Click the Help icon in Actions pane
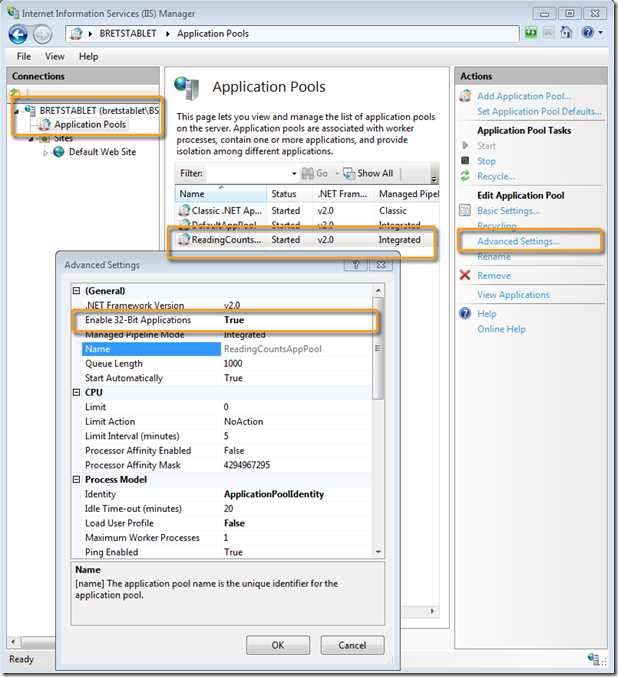This screenshot has height=677, width=618. pos(466,313)
